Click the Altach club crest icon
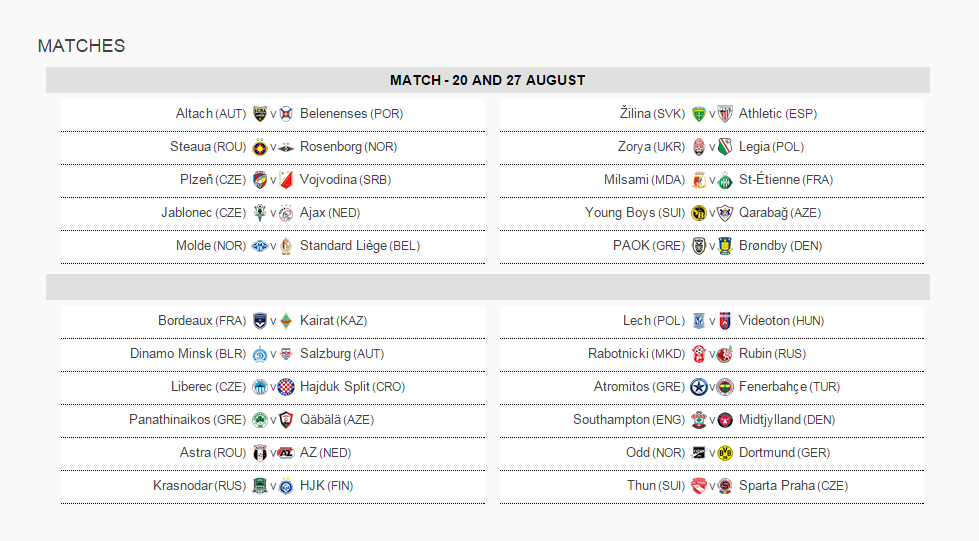The width and height of the screenshot is (979, 541). click(260, 114)
